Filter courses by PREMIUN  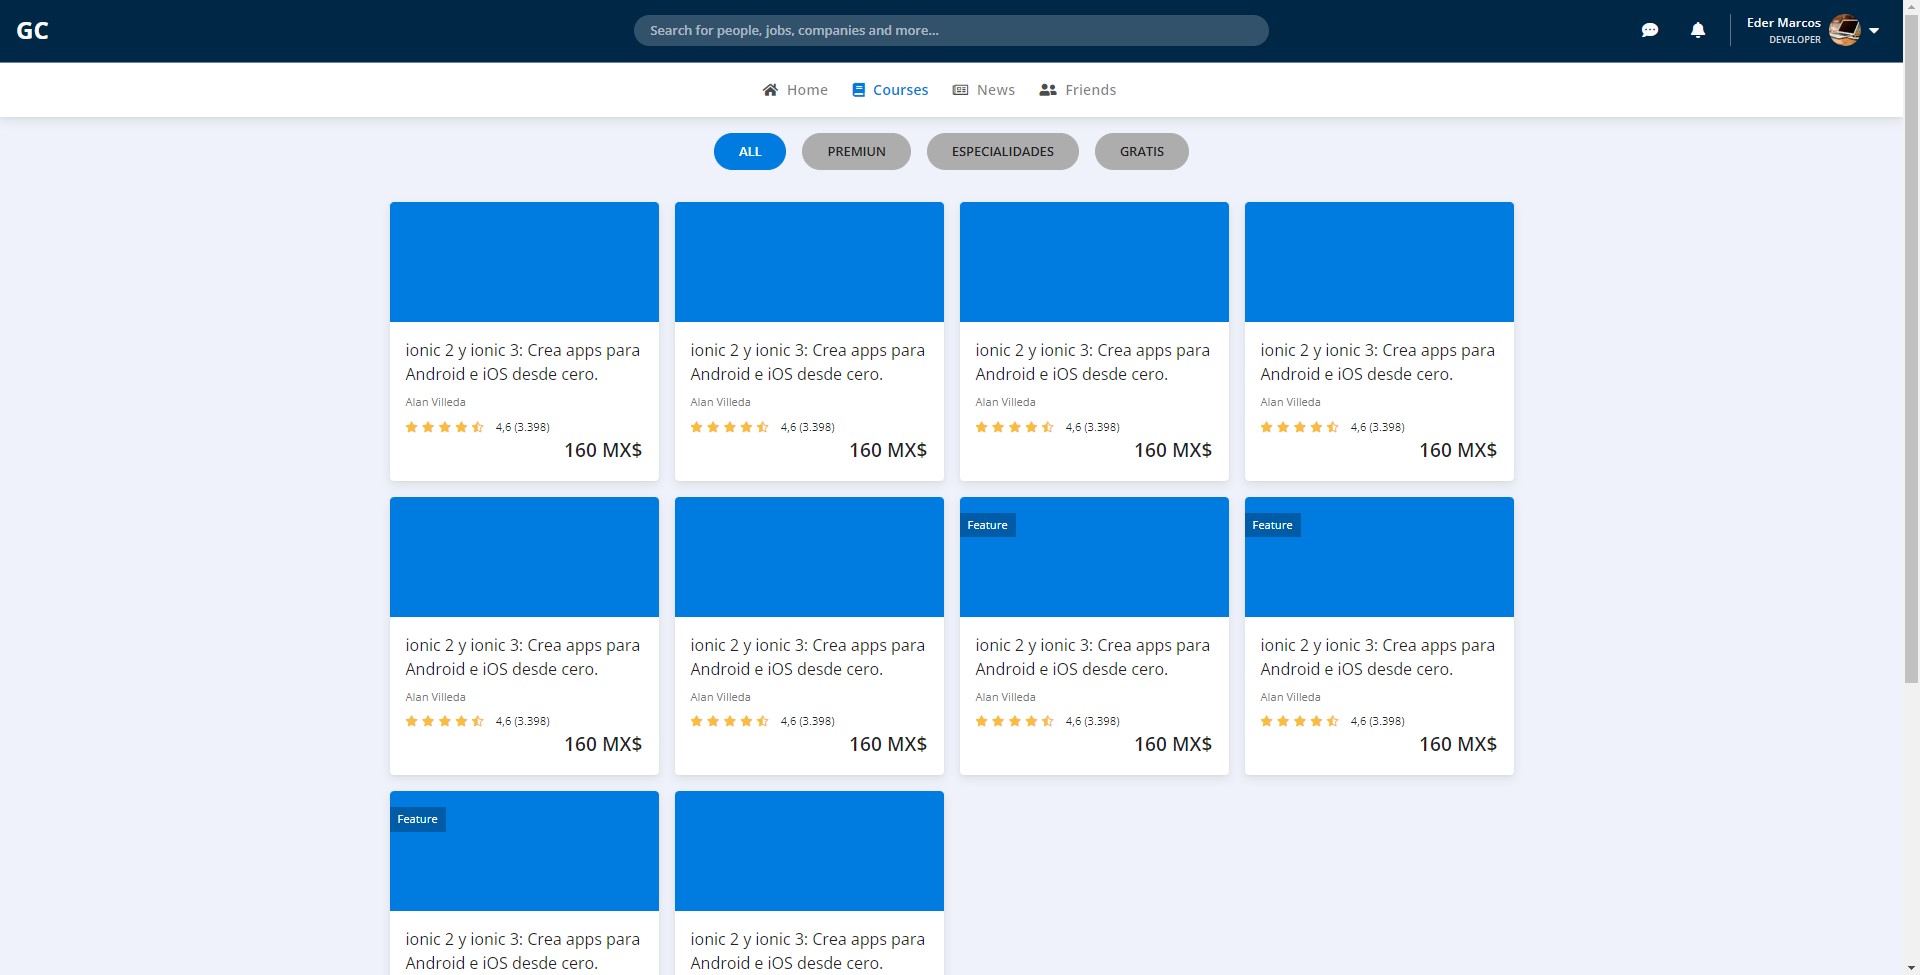tap(856, 152)
